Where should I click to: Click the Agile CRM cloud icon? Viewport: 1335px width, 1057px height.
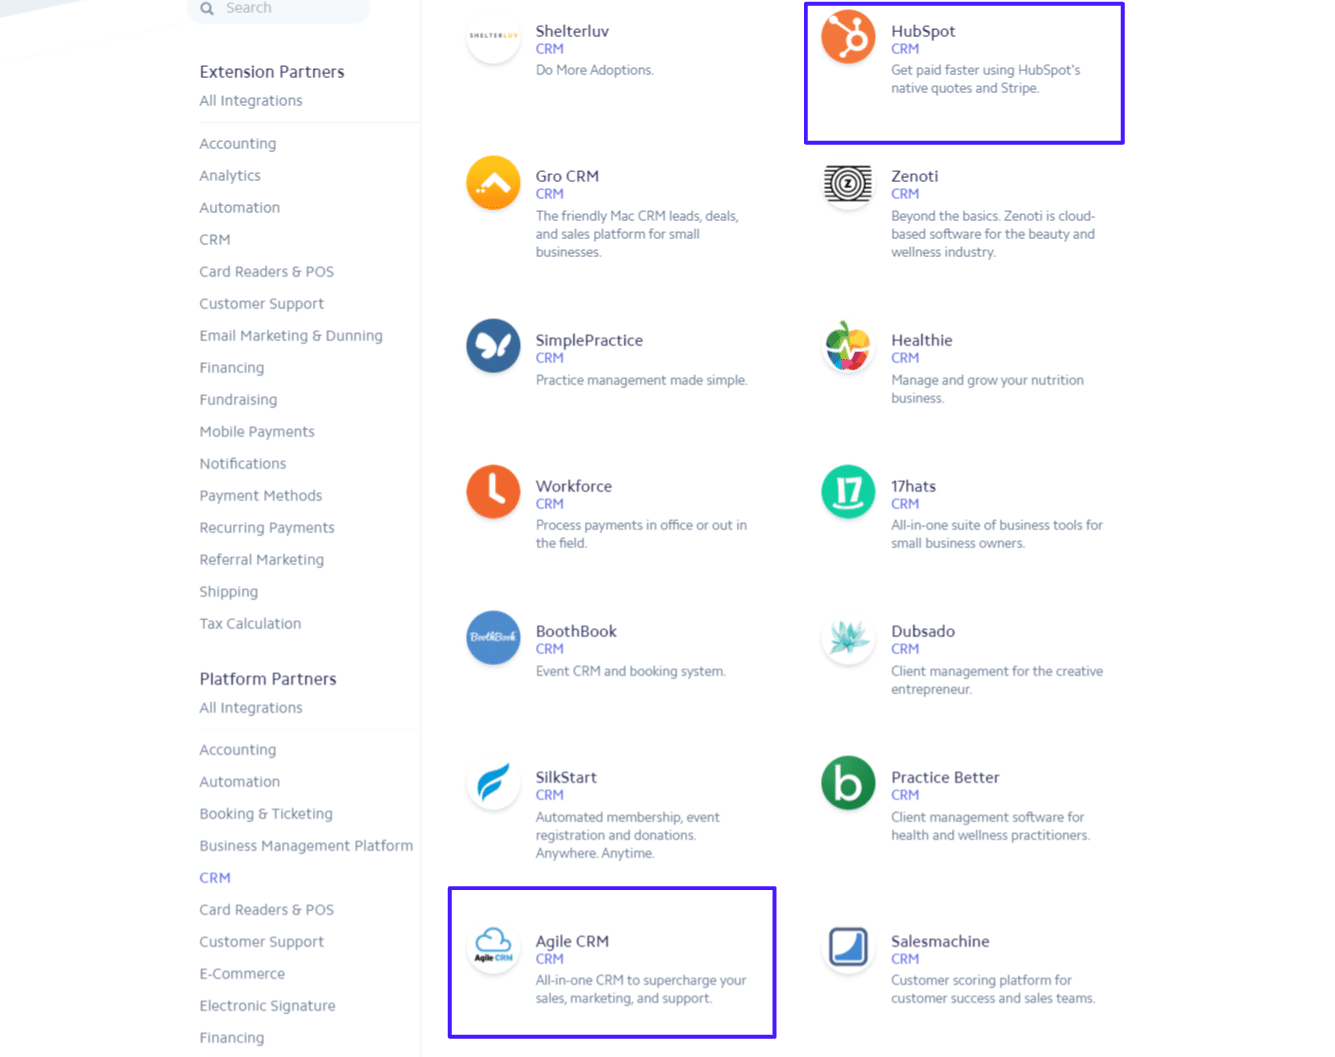(493, 946)
